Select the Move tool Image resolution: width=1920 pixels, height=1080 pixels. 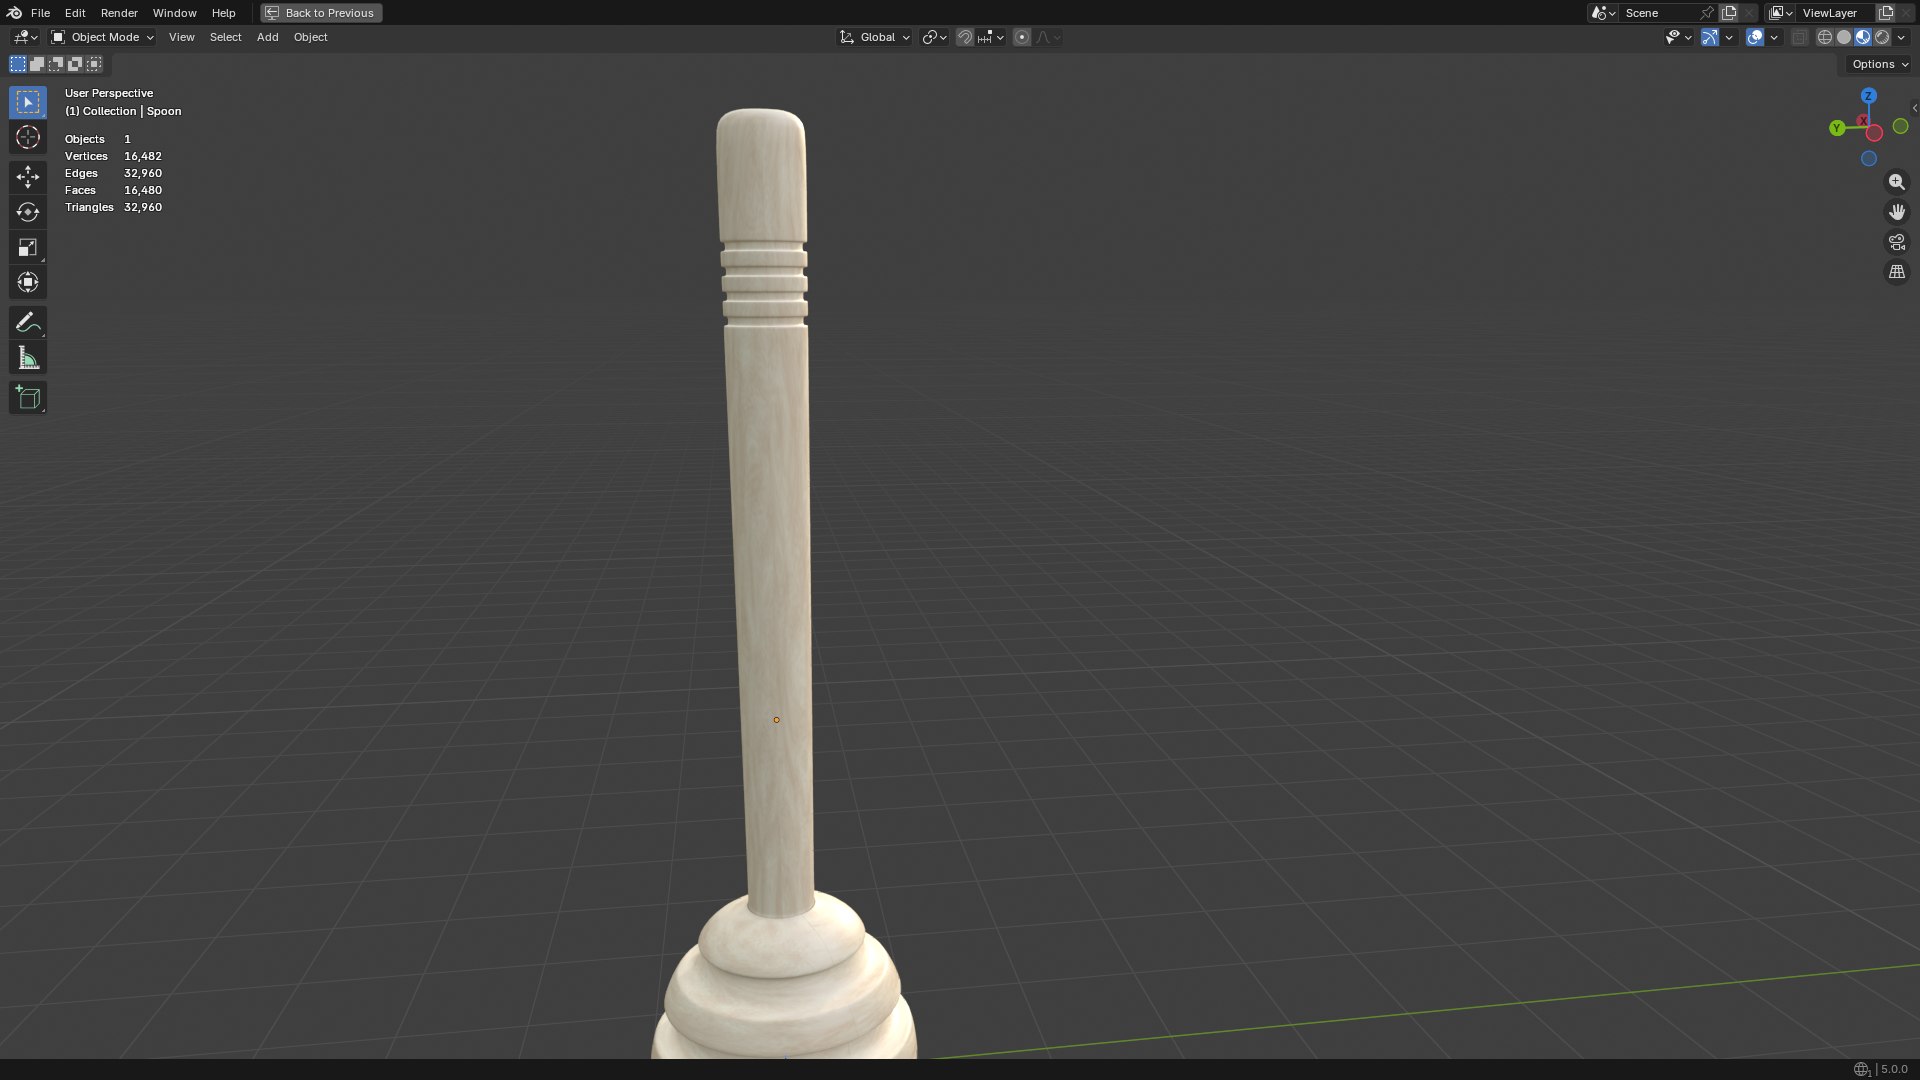pos(28,177)
